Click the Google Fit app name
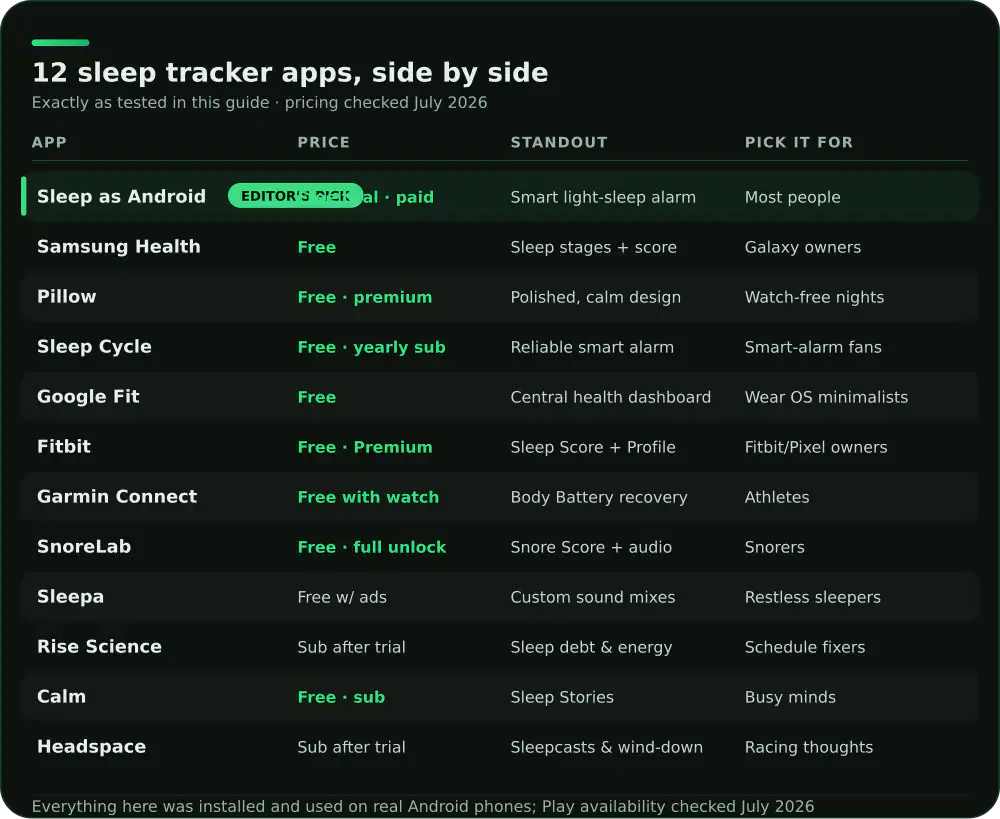Image resolution: width=1000 pixels, height=819 pixels. [x=88, y=396]
